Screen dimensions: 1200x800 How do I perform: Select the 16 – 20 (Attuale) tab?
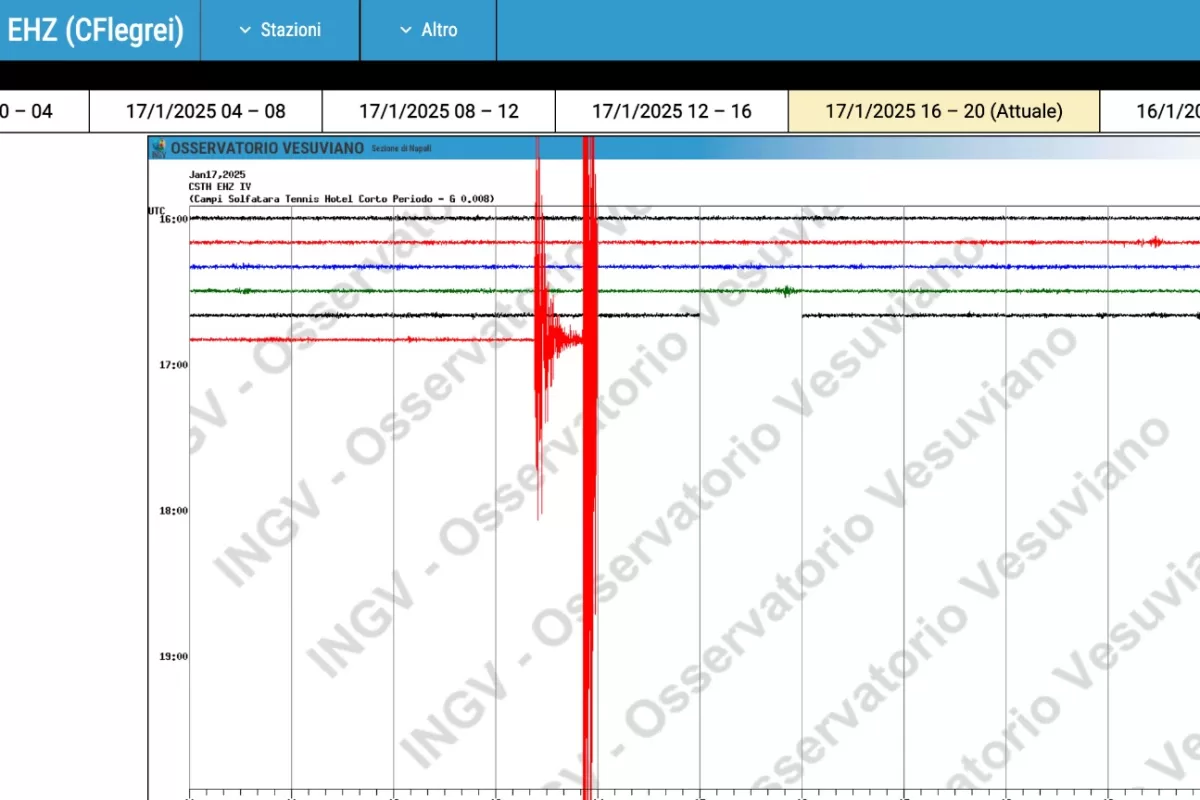[944, 111]
